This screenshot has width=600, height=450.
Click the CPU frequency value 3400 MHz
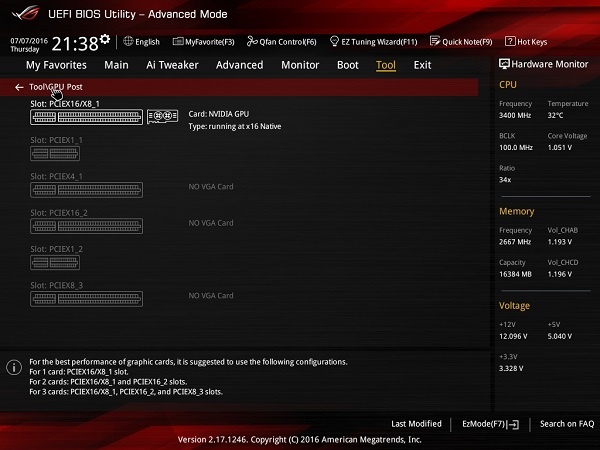515,115
